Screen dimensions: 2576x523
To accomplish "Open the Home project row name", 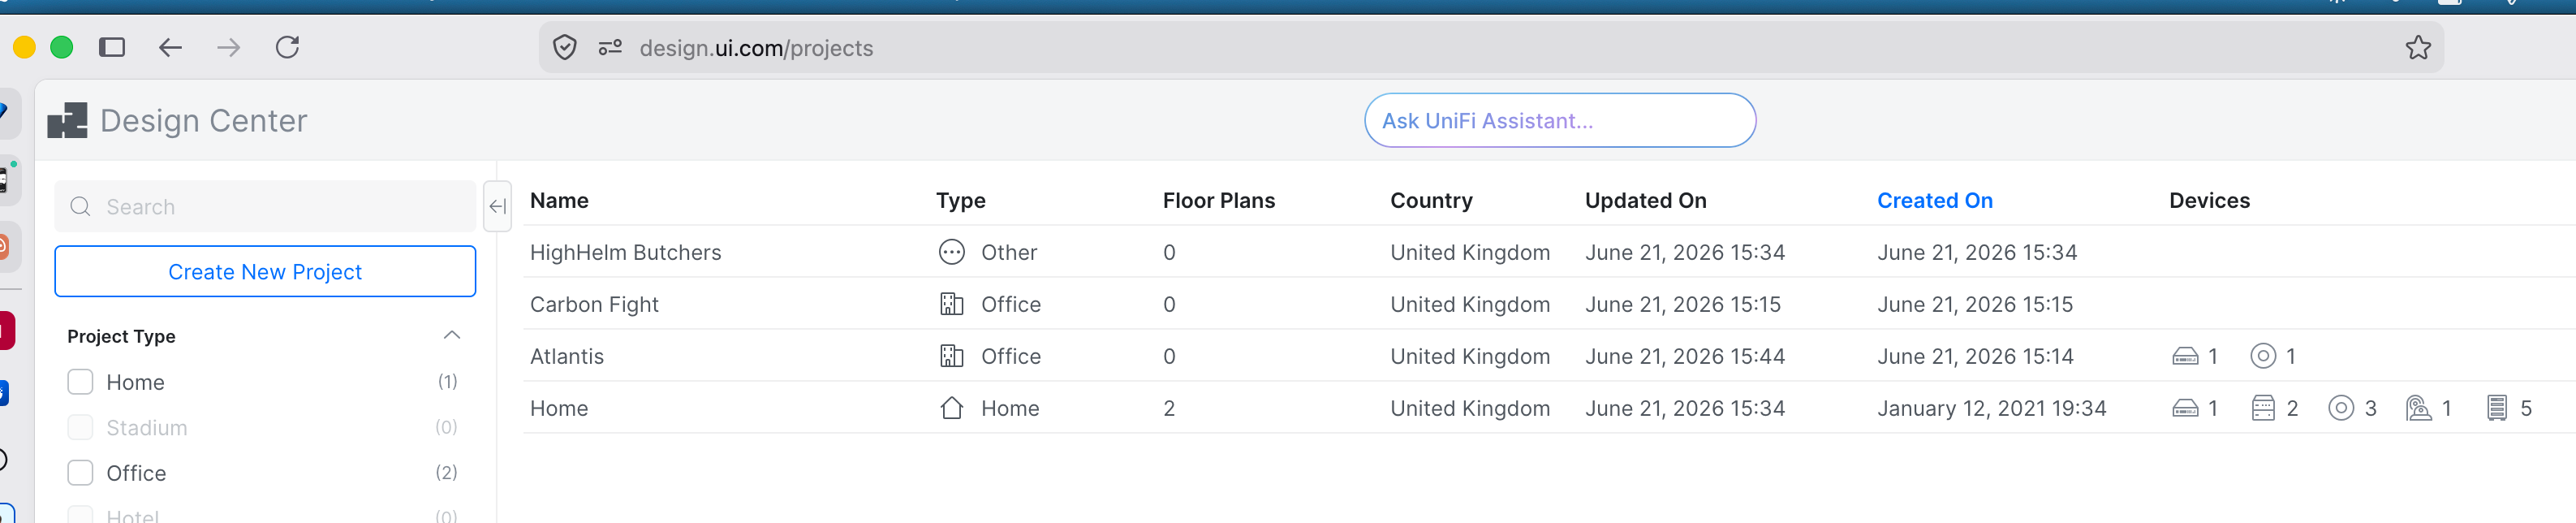I will pos(559,408).
